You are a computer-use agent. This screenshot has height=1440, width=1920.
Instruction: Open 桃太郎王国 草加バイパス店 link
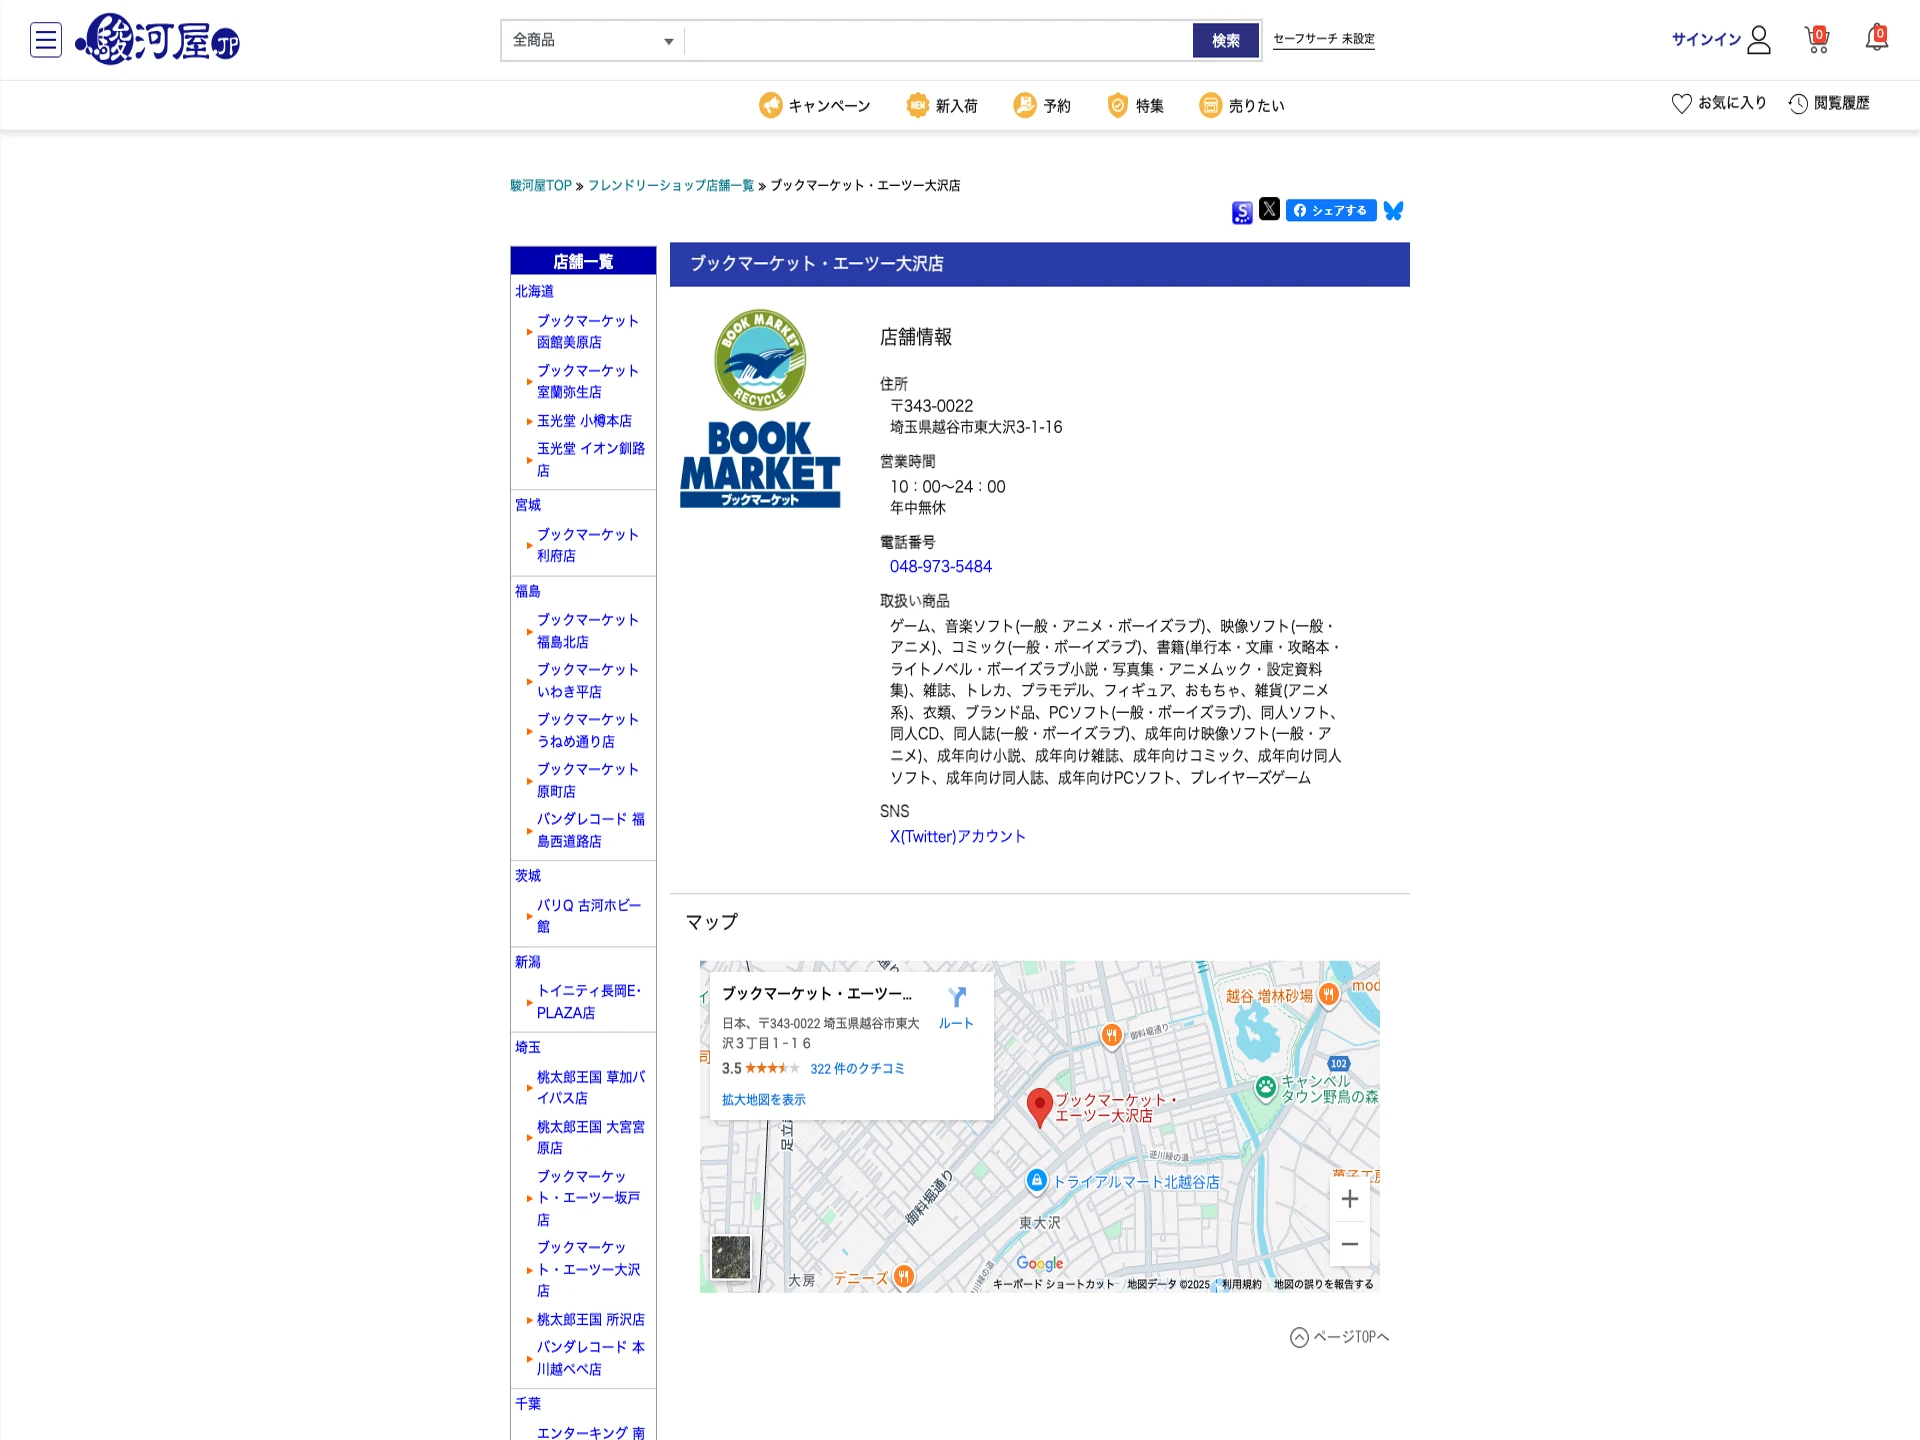pyautogui.click(x=590, y=1087)
